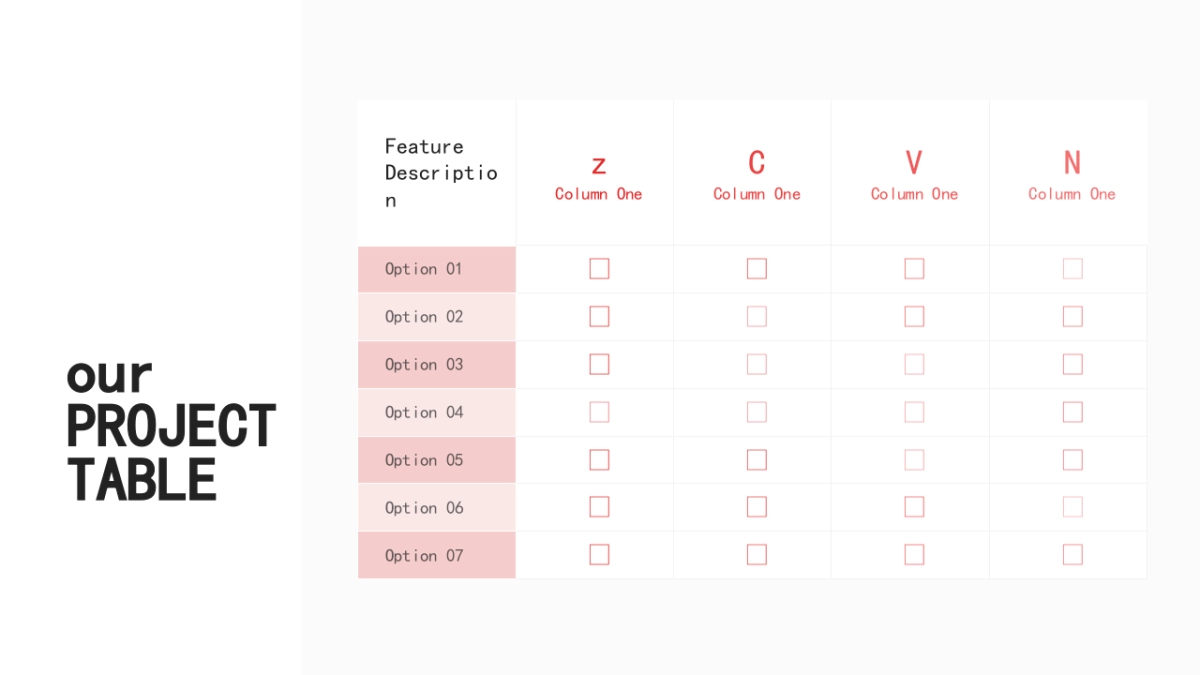1200x675 pixels.
Task: Click the Z column header
Action: point(598,165)
